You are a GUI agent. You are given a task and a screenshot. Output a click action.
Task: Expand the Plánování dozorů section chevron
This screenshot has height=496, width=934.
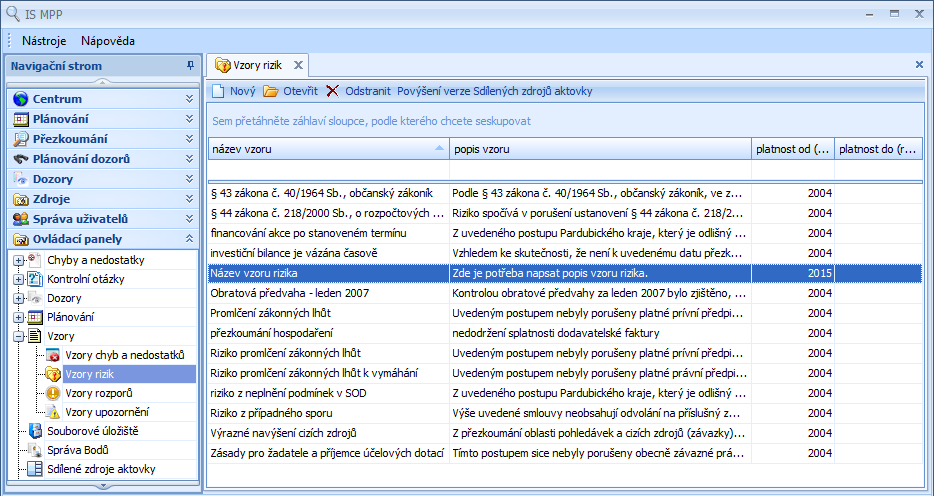[189, 159]
